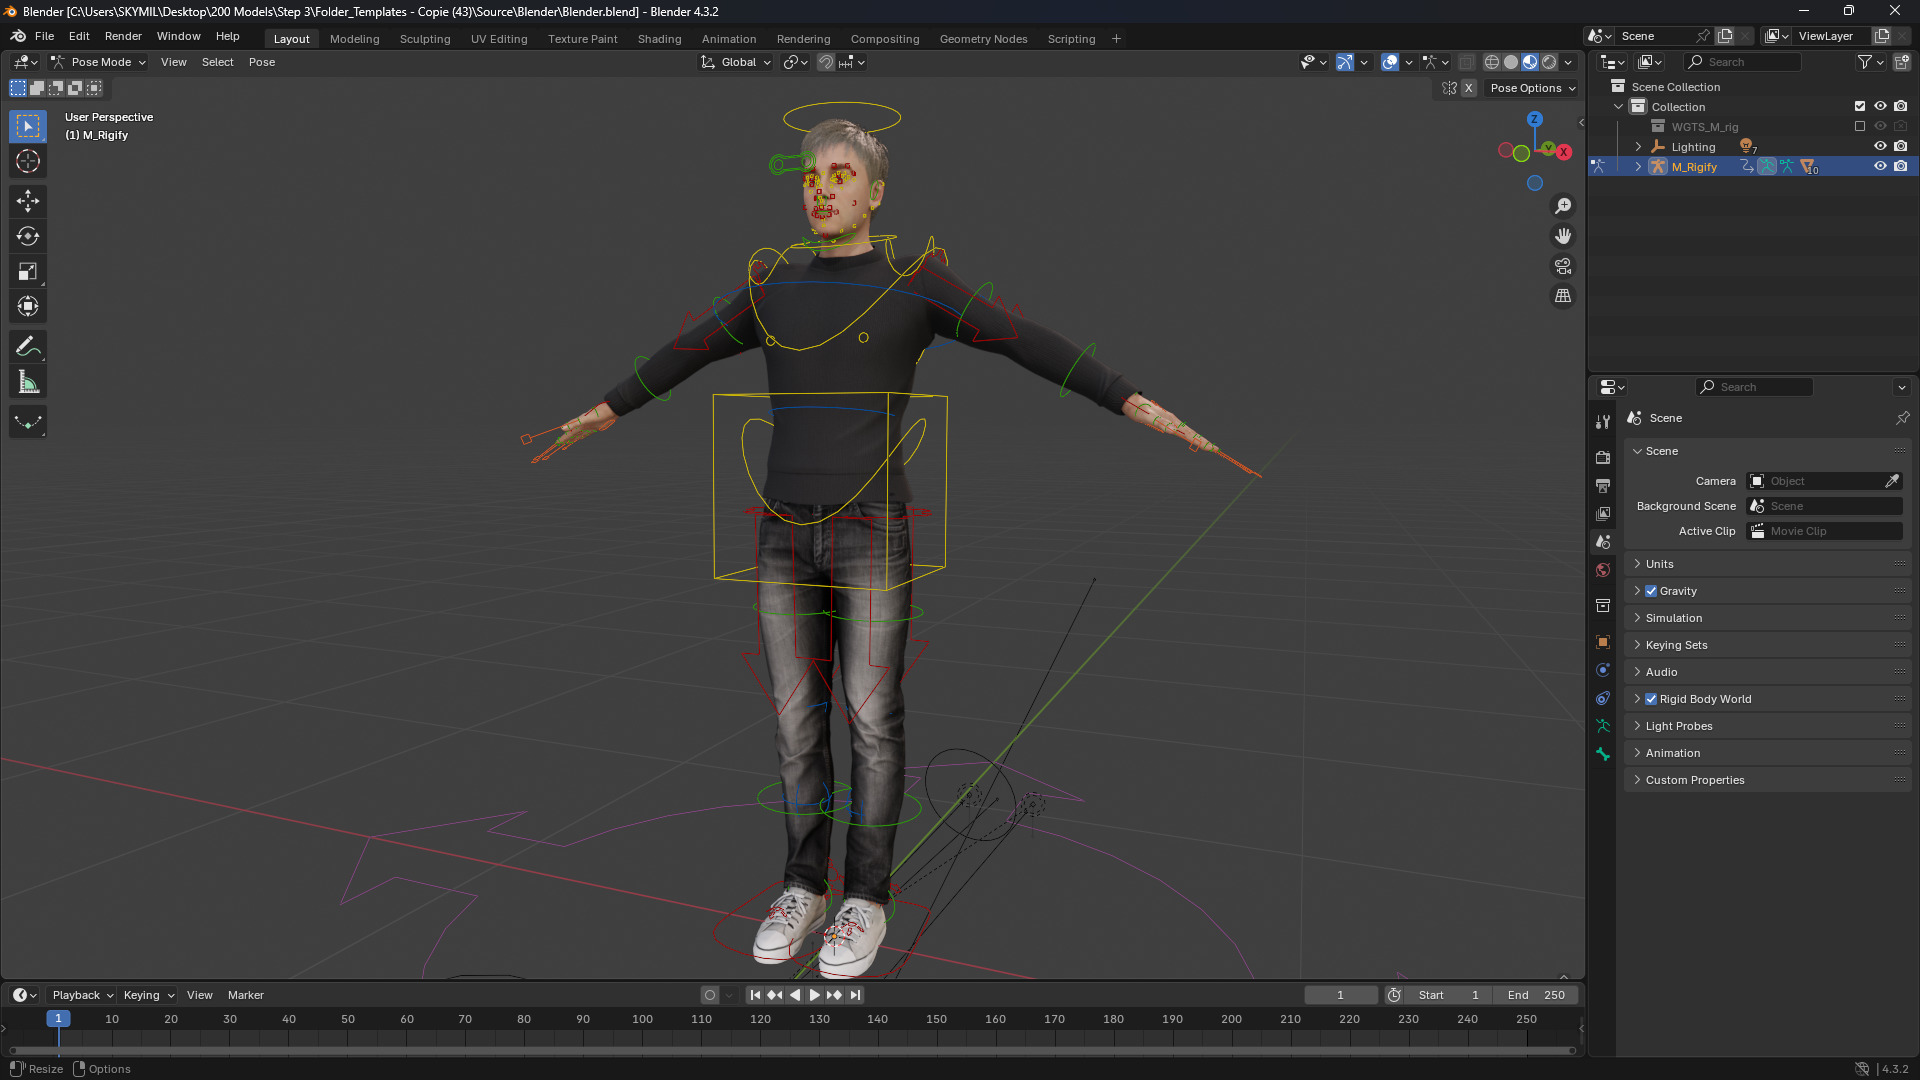The image size is (1920, 1080).
Task: Click the End frame field
Action: [1537, 995]
